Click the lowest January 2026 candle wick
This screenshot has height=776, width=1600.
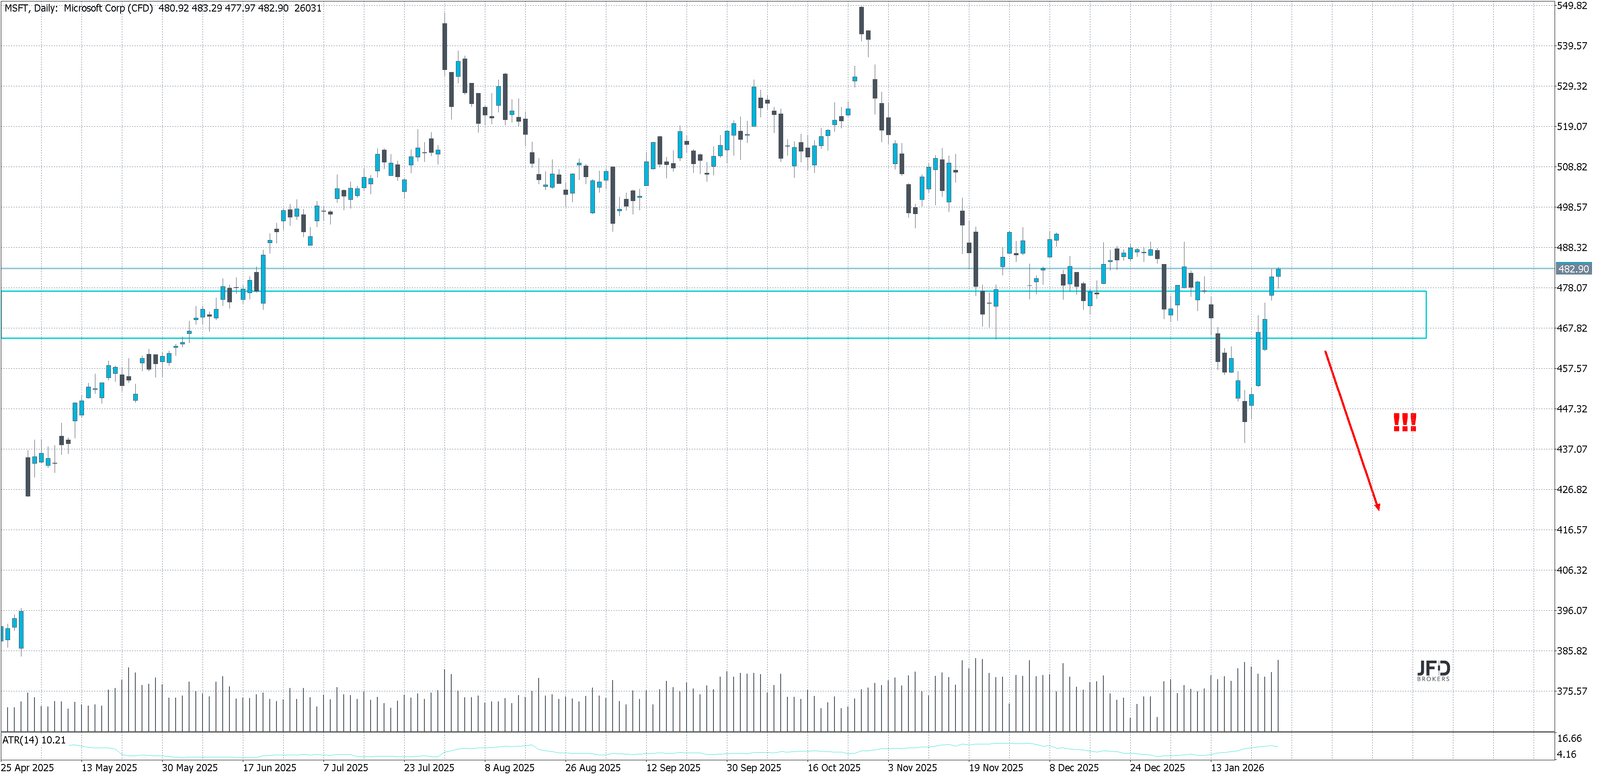[1245, 432]
